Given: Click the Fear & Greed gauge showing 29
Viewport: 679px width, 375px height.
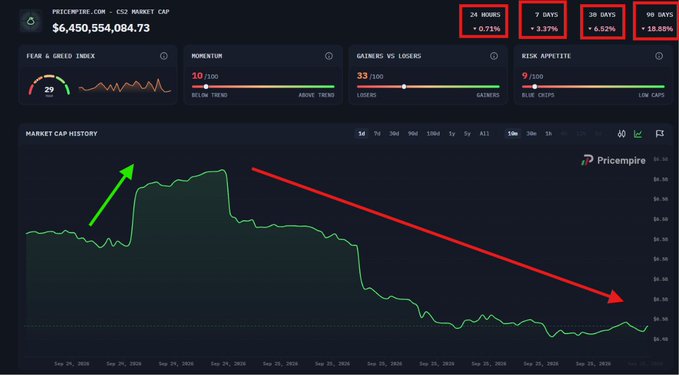Looking at the screenshot, I should click(x=49, y=86).
